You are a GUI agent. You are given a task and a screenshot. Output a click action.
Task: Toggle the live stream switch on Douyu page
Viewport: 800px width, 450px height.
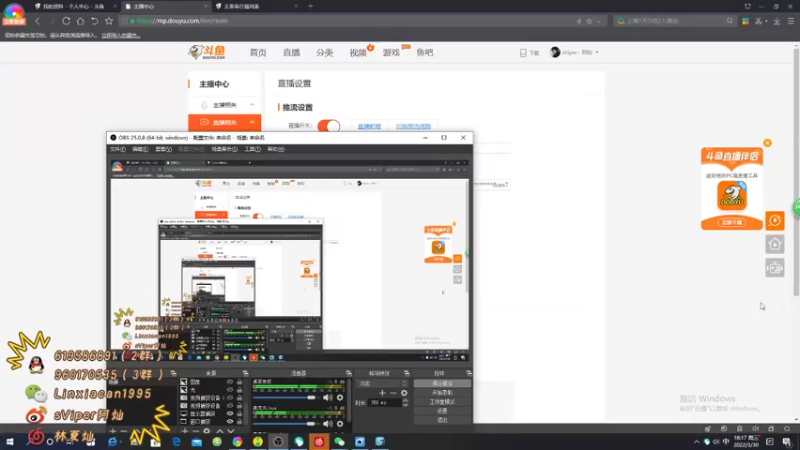329,126
